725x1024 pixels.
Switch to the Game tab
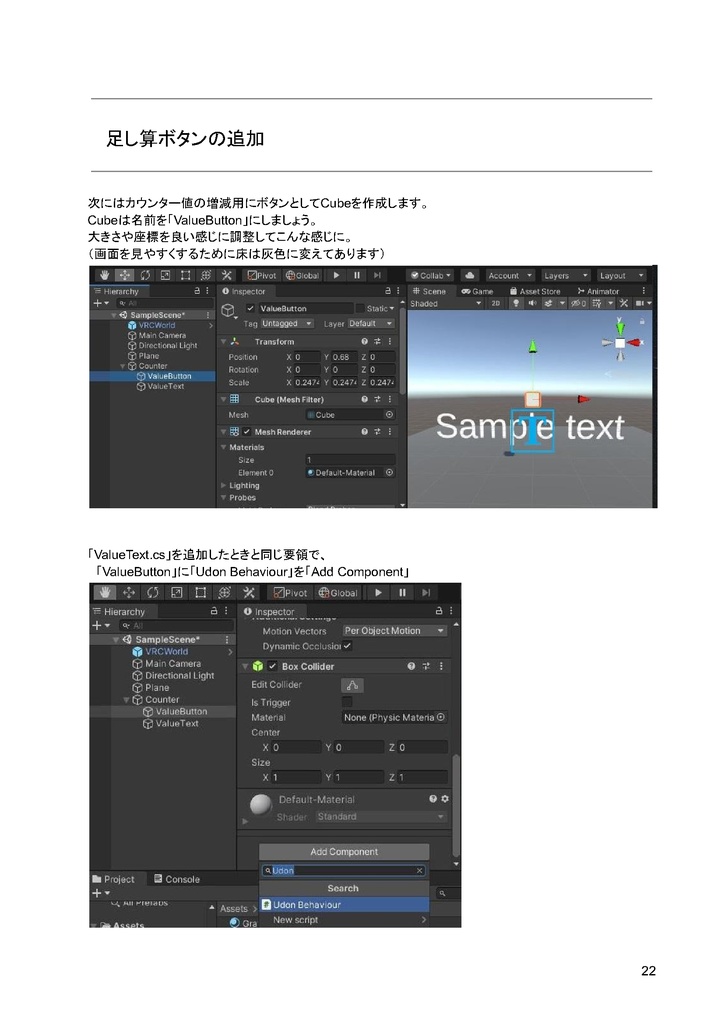click(x=477, y=291)
